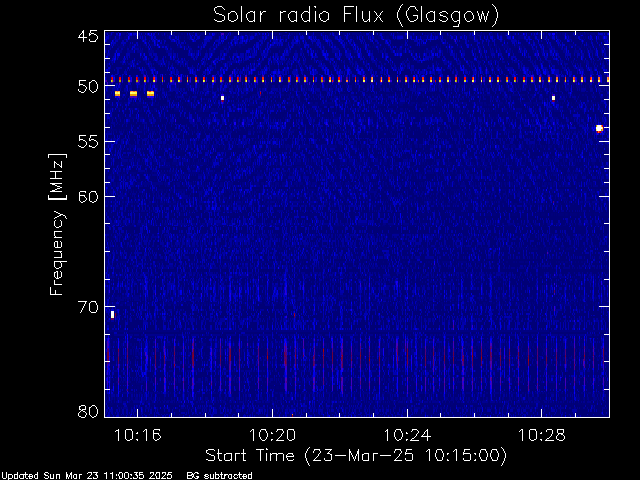Click the 10:24 time tick label
Viewport: 640px width, 480px height.
coord(407,435)
